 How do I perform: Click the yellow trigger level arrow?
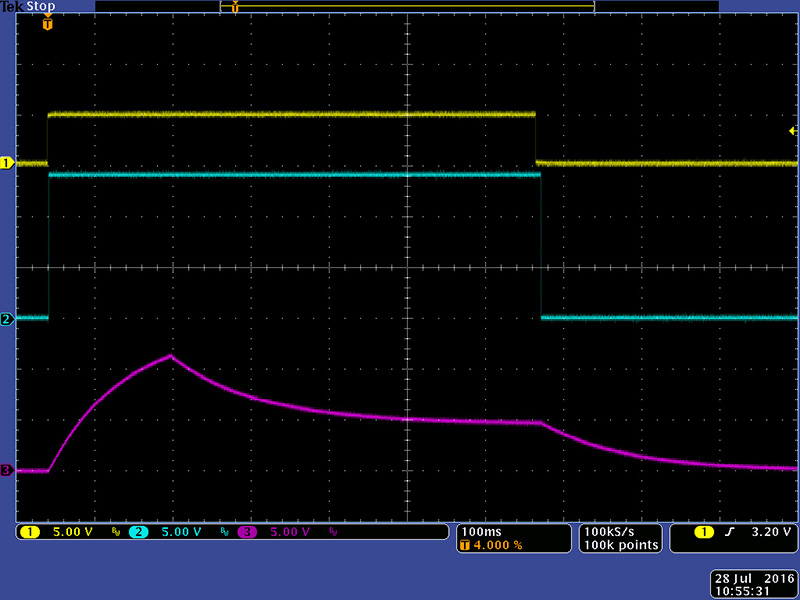(x=793, y=131)
